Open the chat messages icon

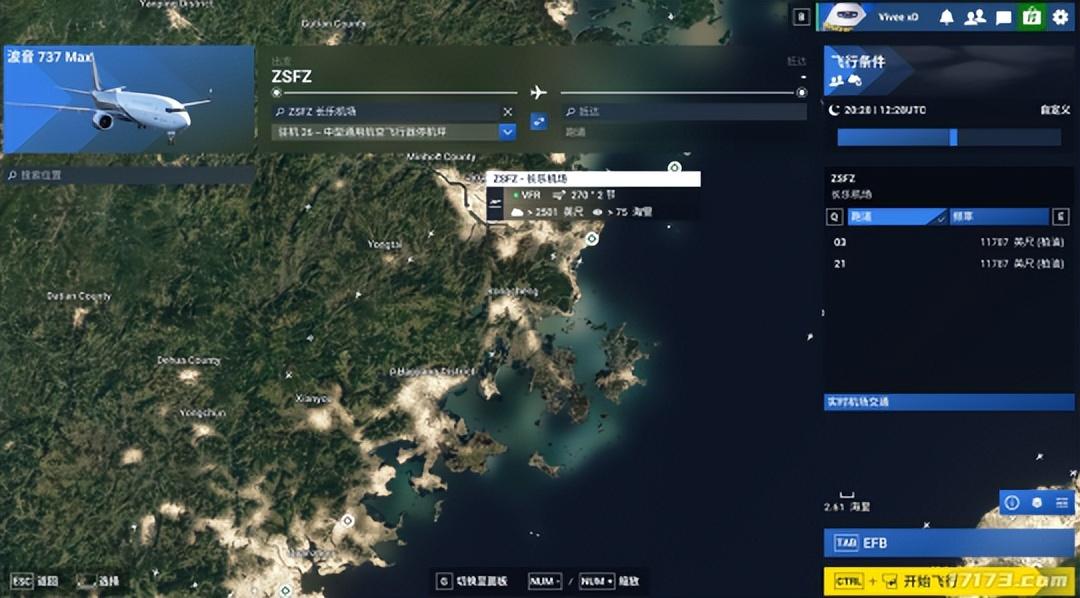(x=1003, y=17)
